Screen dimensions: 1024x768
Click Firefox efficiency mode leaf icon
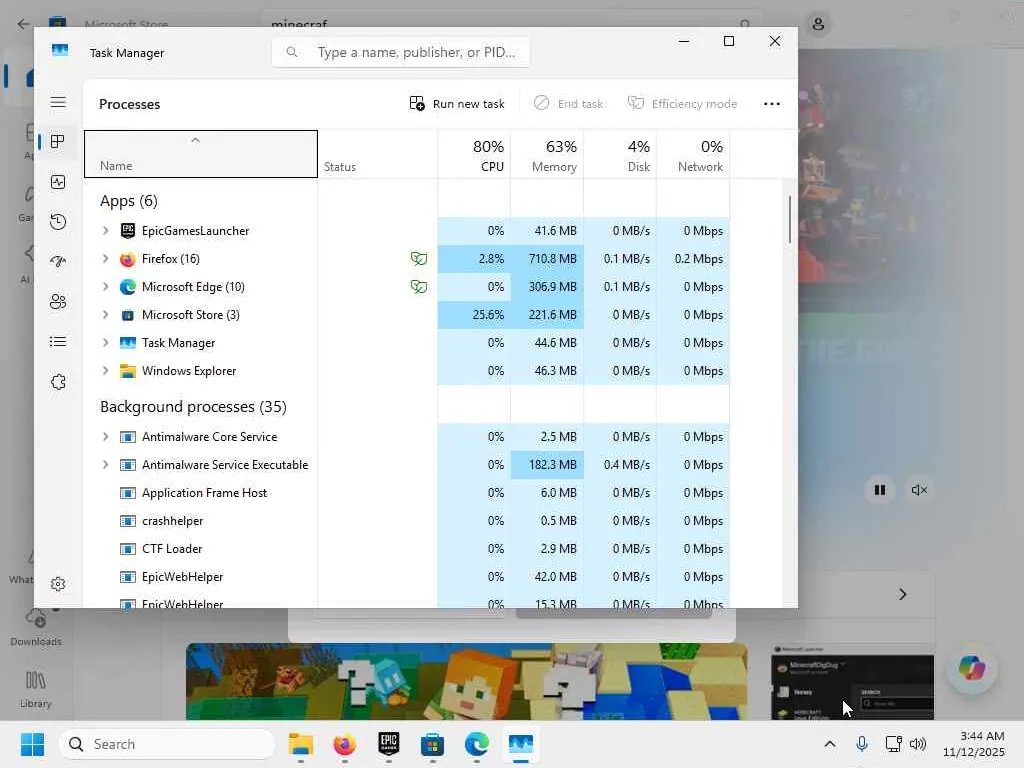[x=419, y=259]
